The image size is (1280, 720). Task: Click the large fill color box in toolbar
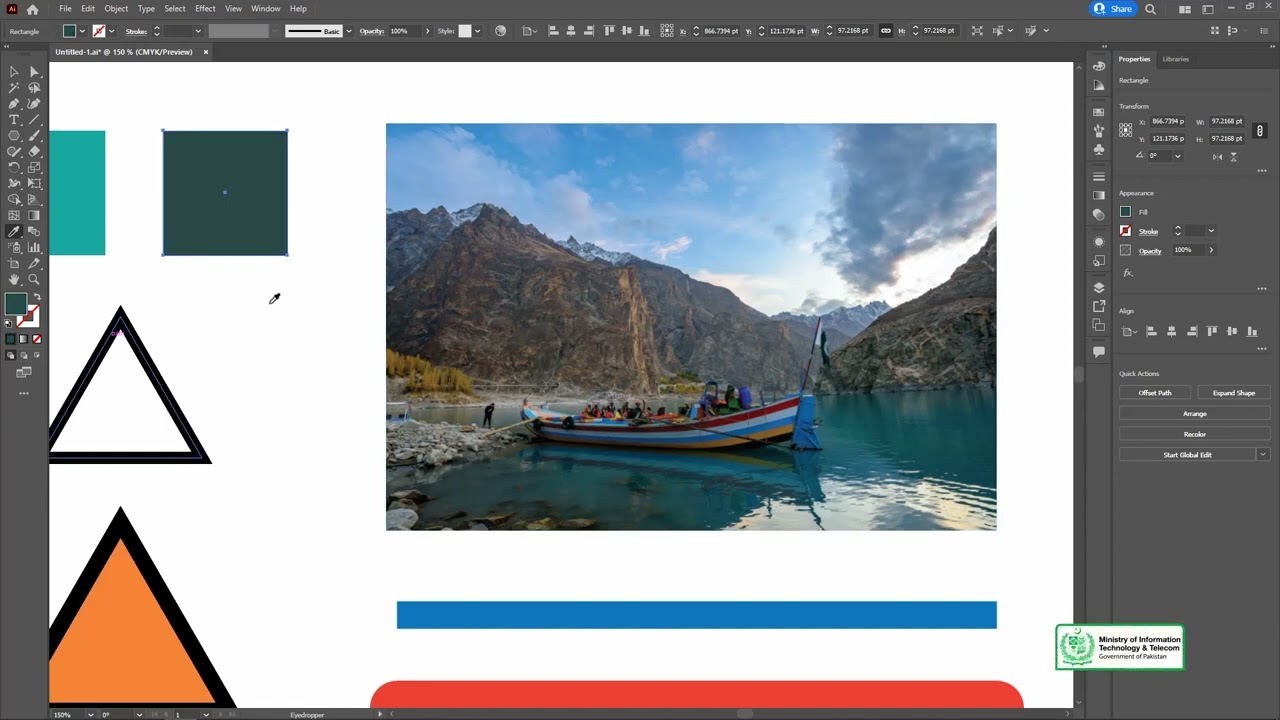point(15,304)
